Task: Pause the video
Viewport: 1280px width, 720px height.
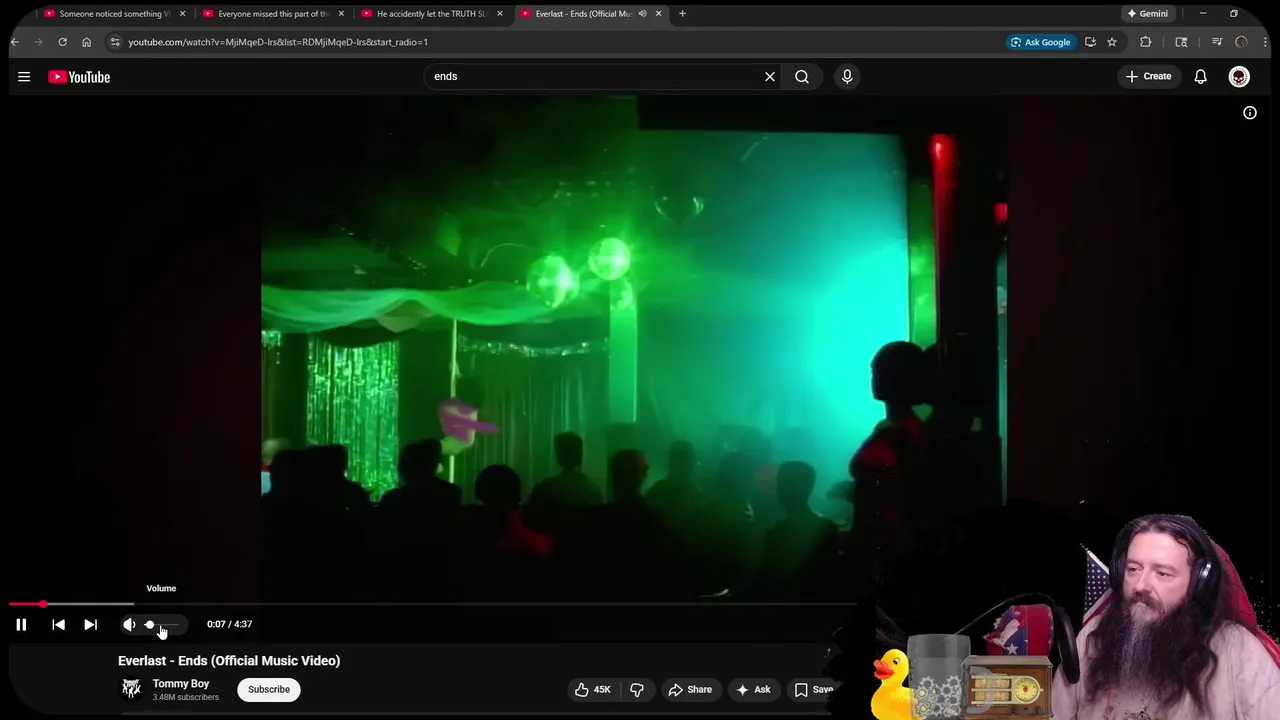Action: click(x=21, y=624)
